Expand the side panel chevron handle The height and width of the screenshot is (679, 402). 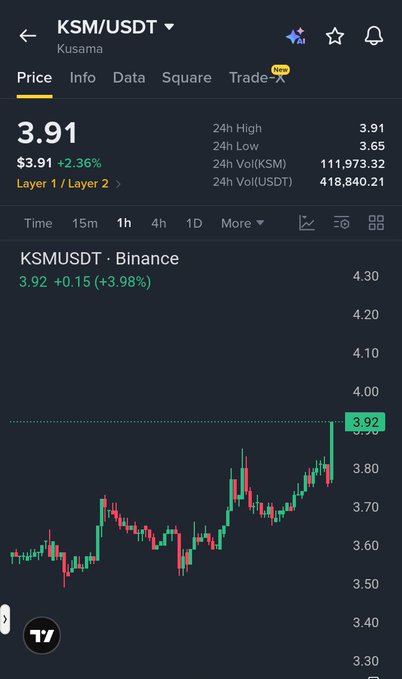coord(5,619)
